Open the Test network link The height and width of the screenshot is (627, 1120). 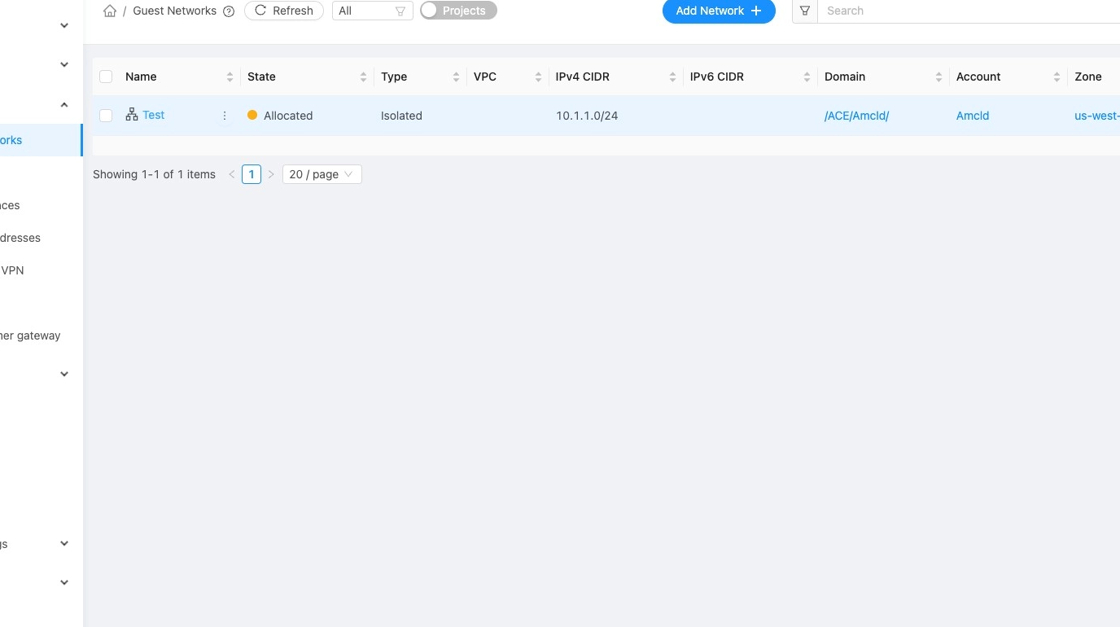click(153, 115)
